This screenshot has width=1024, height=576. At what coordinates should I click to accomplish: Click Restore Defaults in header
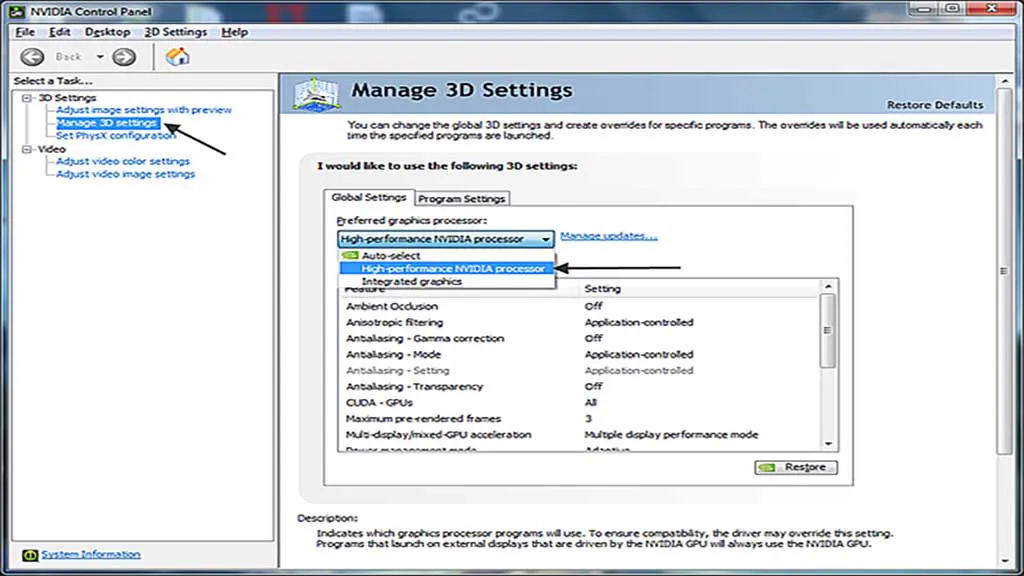935,105
